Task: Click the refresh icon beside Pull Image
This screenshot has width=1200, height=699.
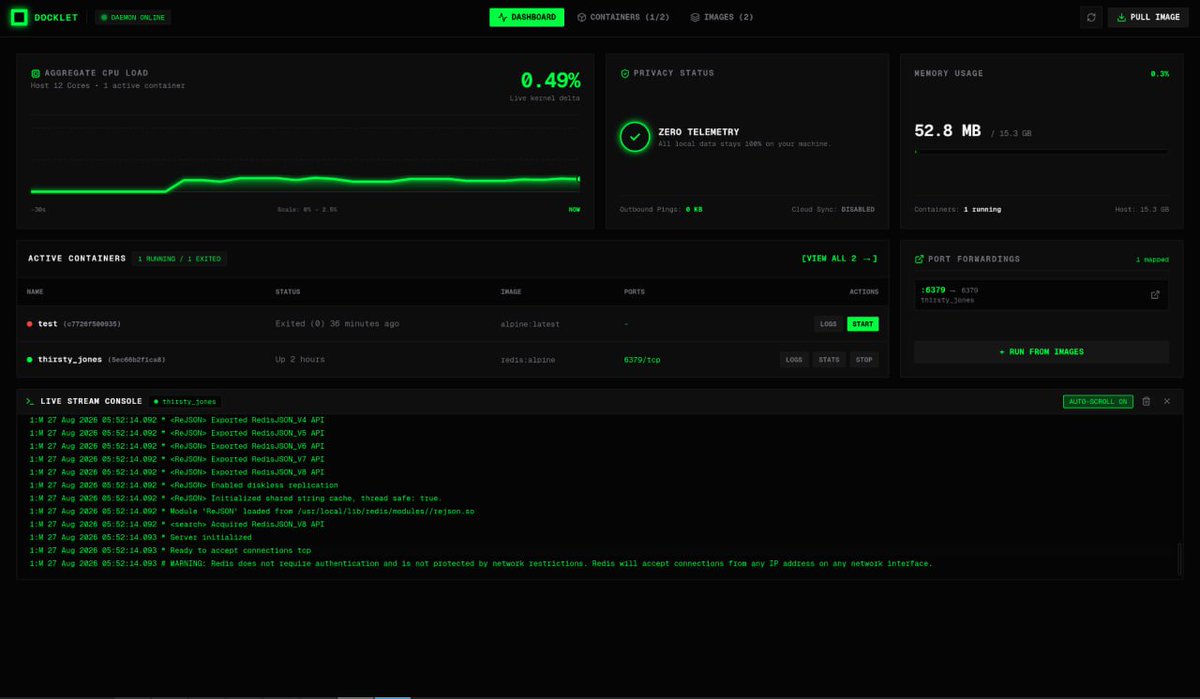Action: (1091, 17)
